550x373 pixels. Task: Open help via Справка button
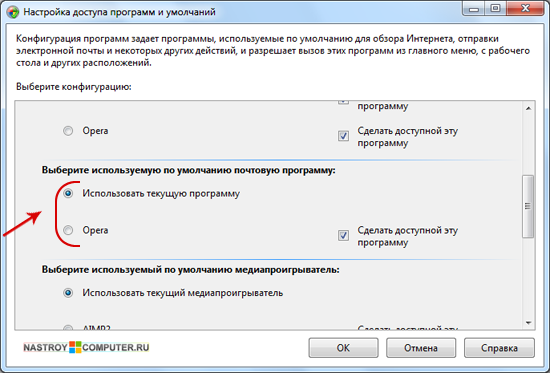(499, 348)
